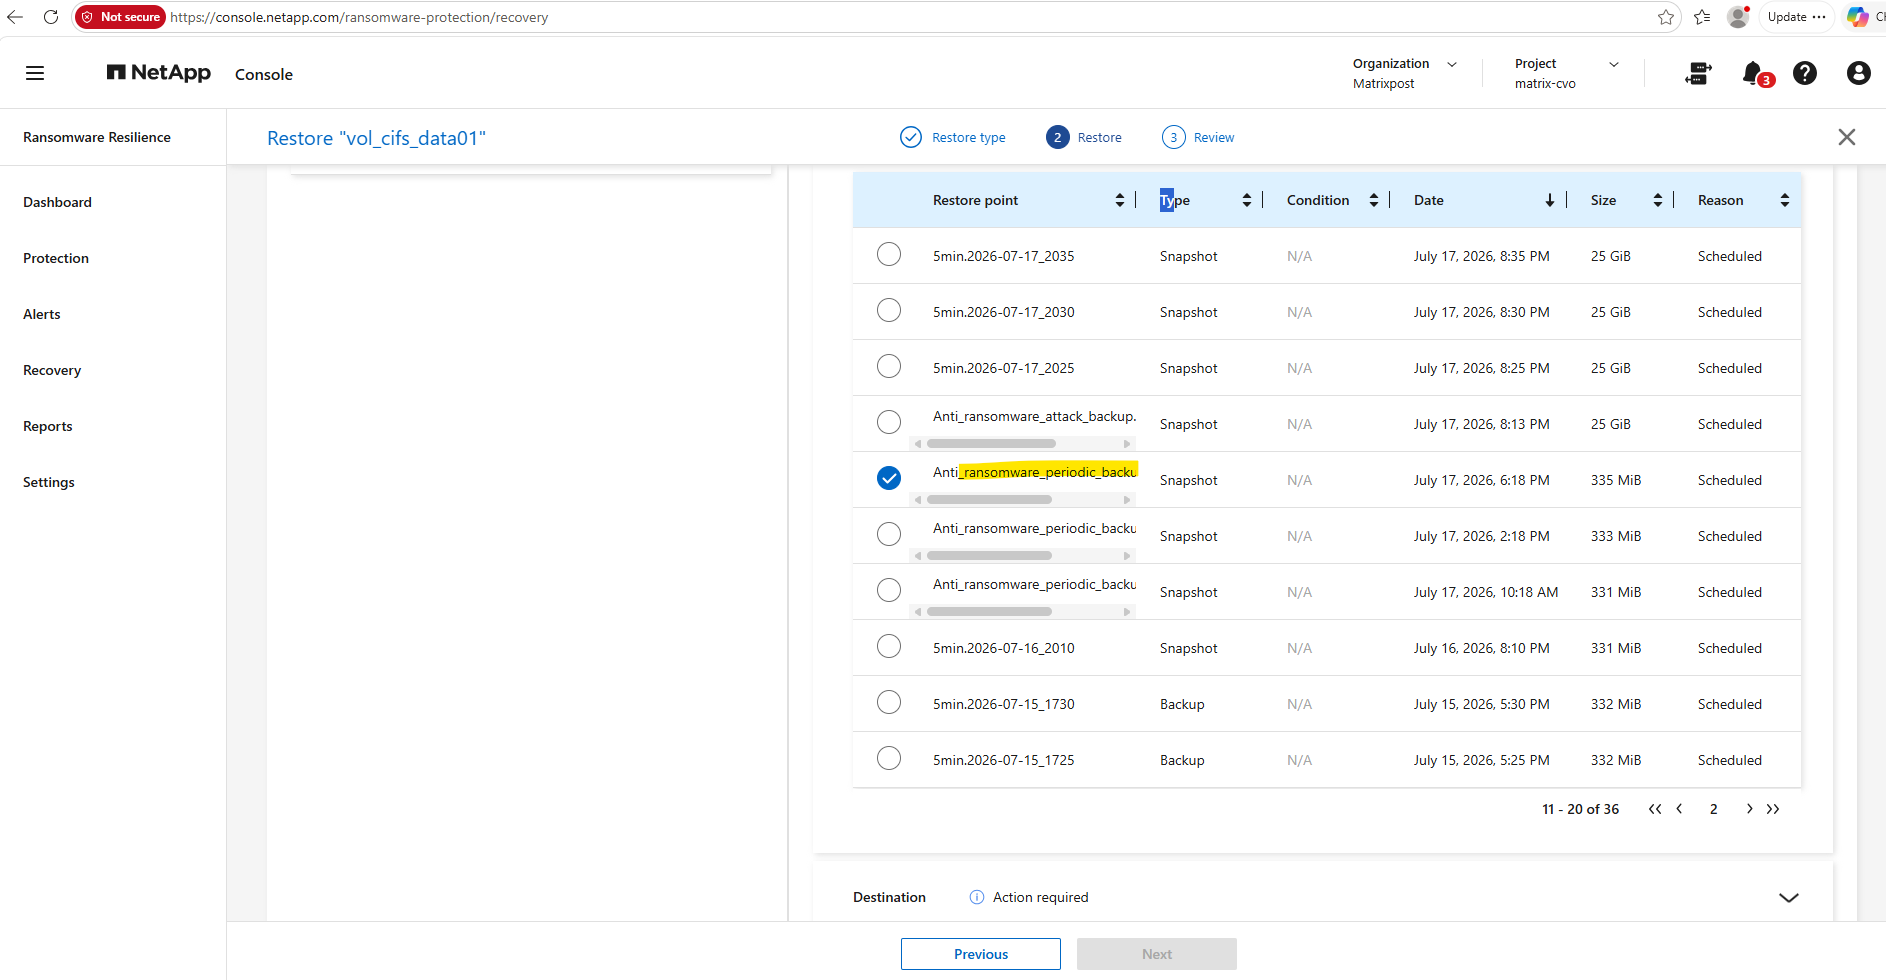
Task: Click scroll-right arrow under 10:18 AM backup
Action: [x=1127, y=611]
